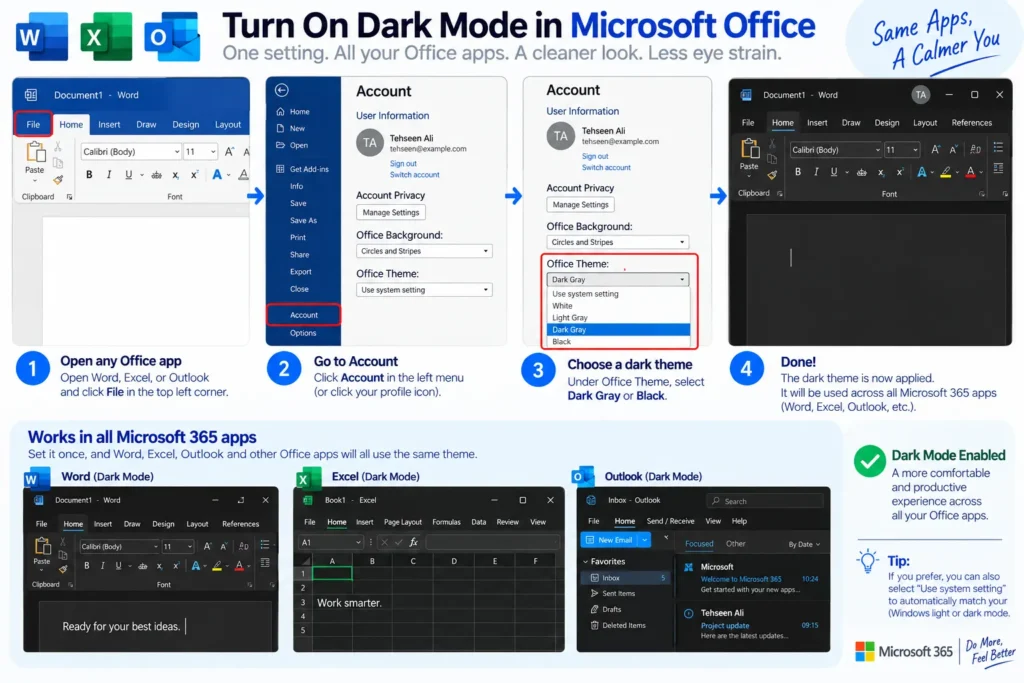Click the yellow highlight color in the step 4 dark Word ribbon
Screen dimensions: 1024x683
pos(945,172)
